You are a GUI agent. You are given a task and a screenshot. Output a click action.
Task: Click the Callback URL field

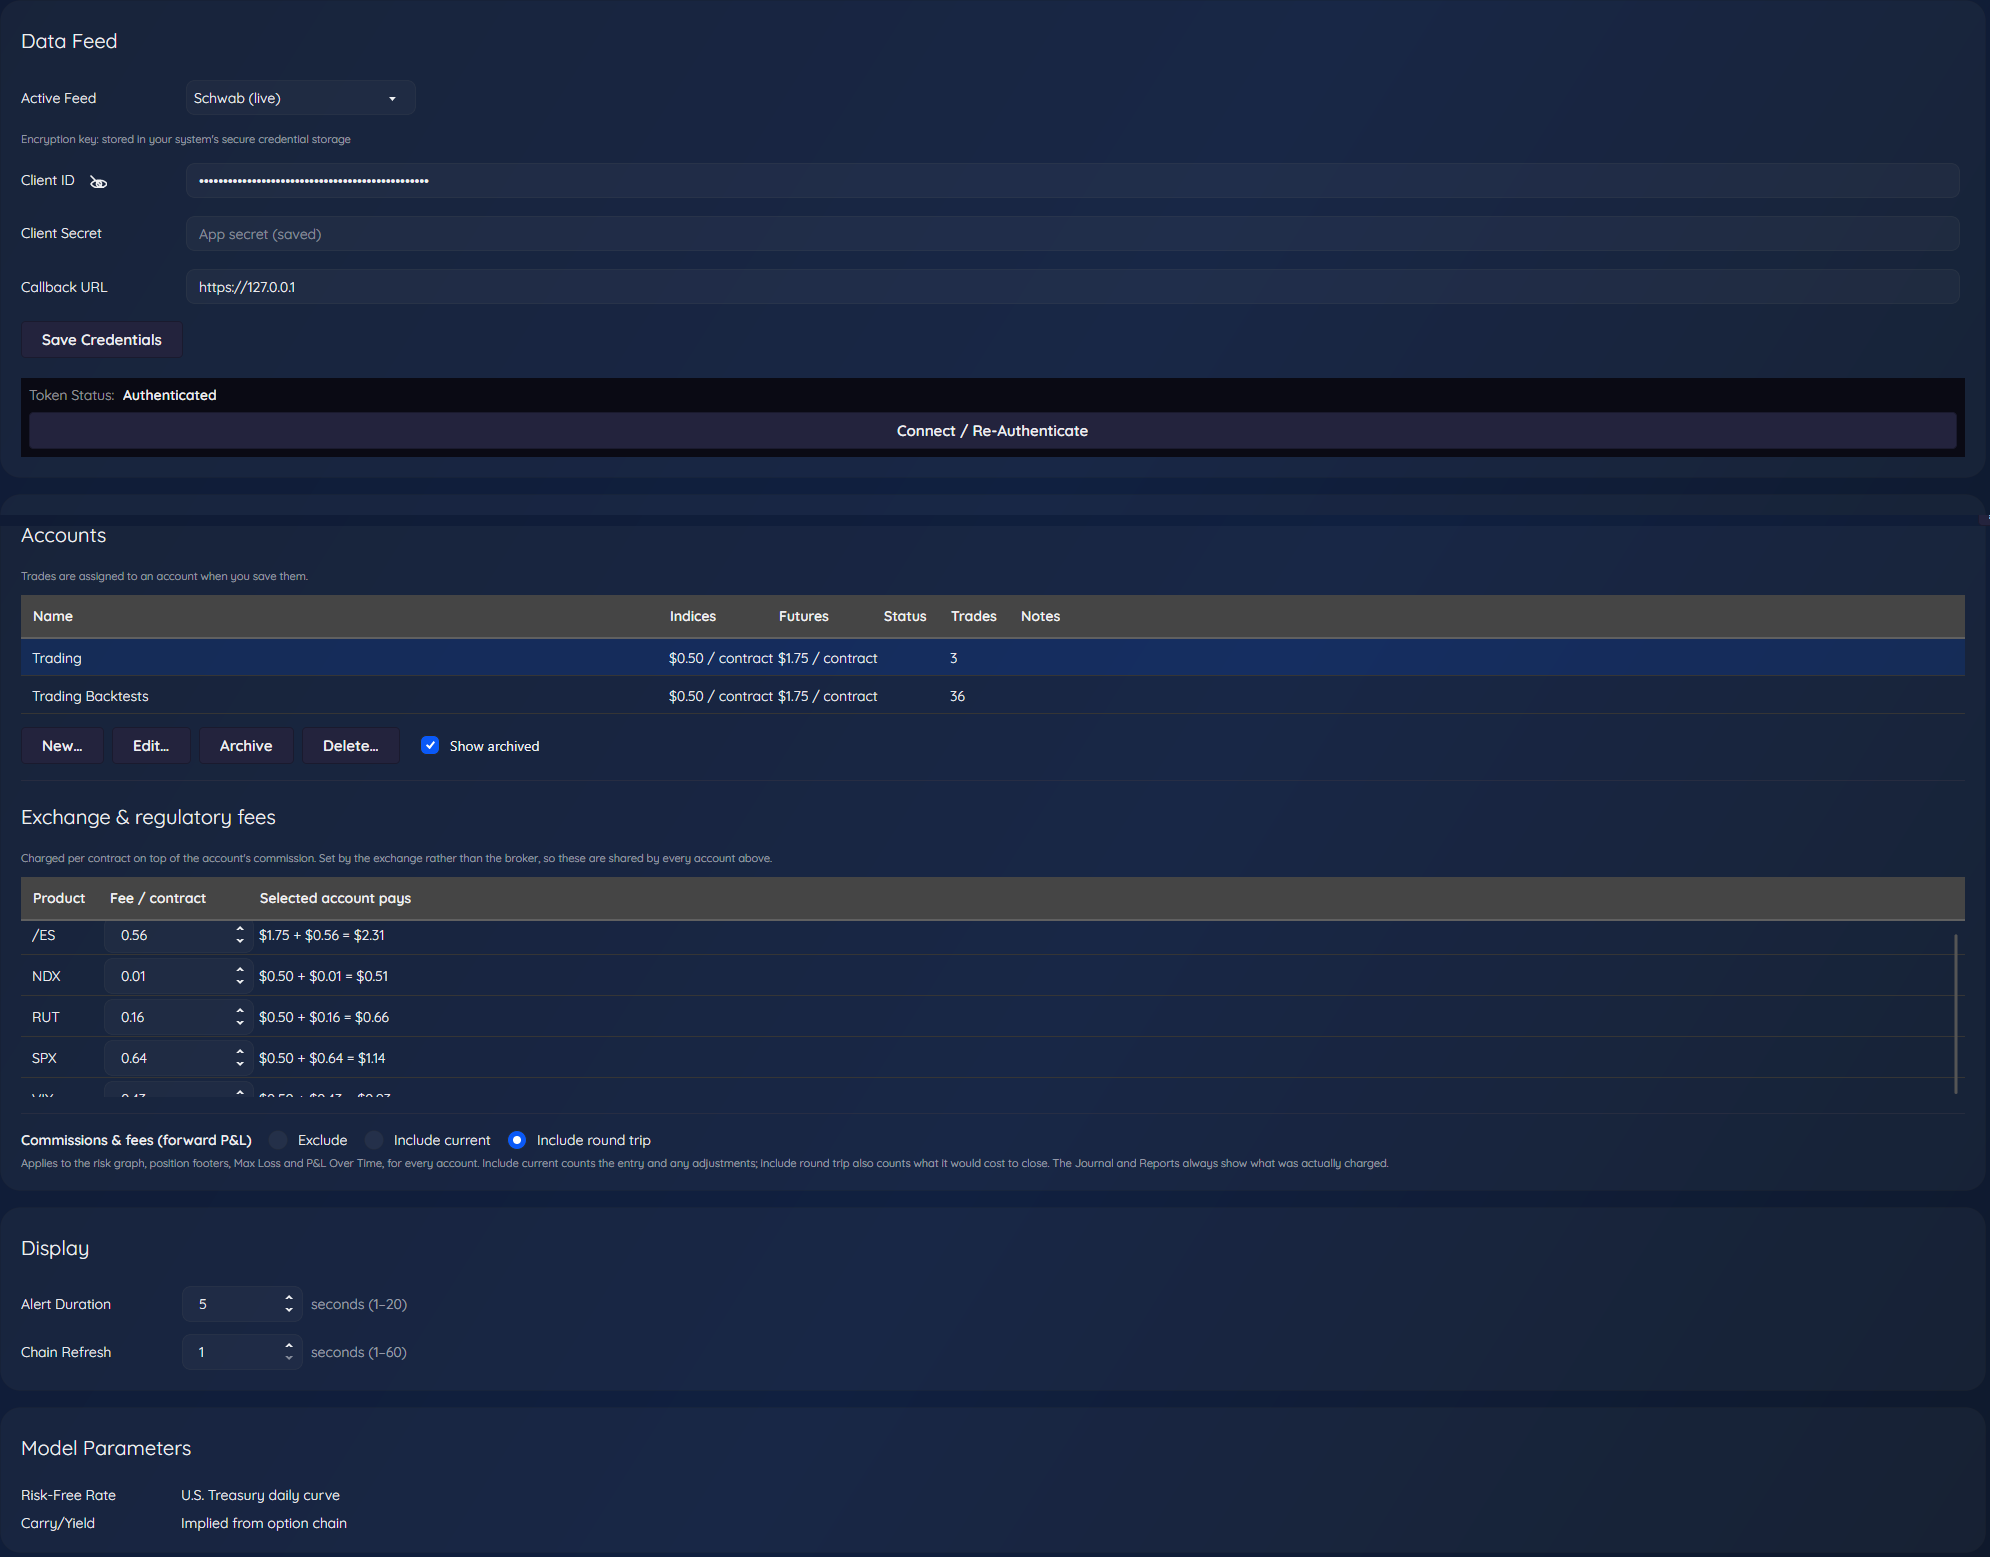[x=1072, y=287]
